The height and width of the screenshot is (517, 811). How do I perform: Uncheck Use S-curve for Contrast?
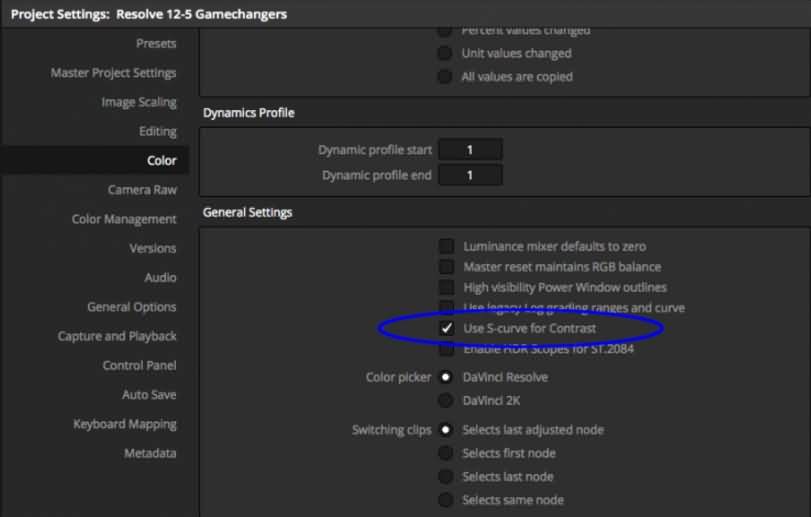447,328
